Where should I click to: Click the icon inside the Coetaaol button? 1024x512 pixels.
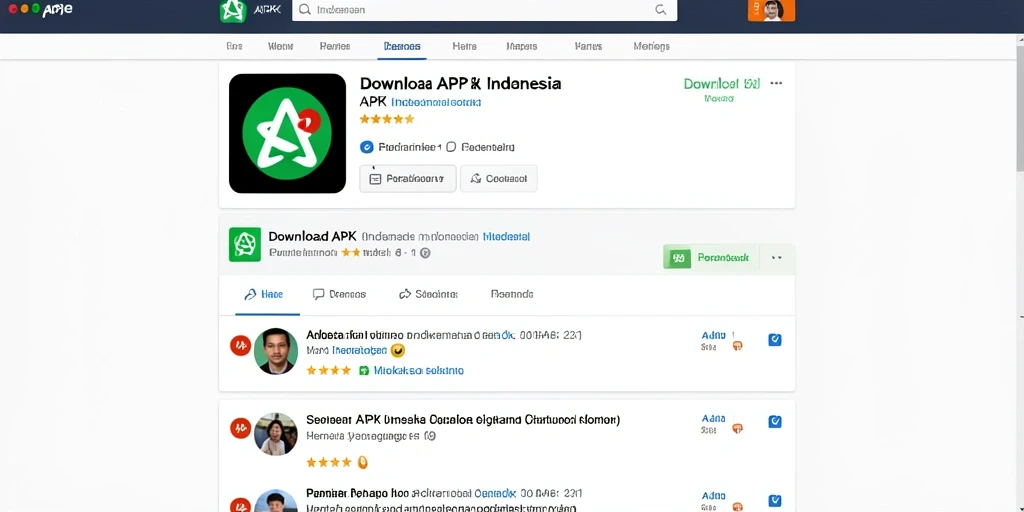(x=476, y=178)
